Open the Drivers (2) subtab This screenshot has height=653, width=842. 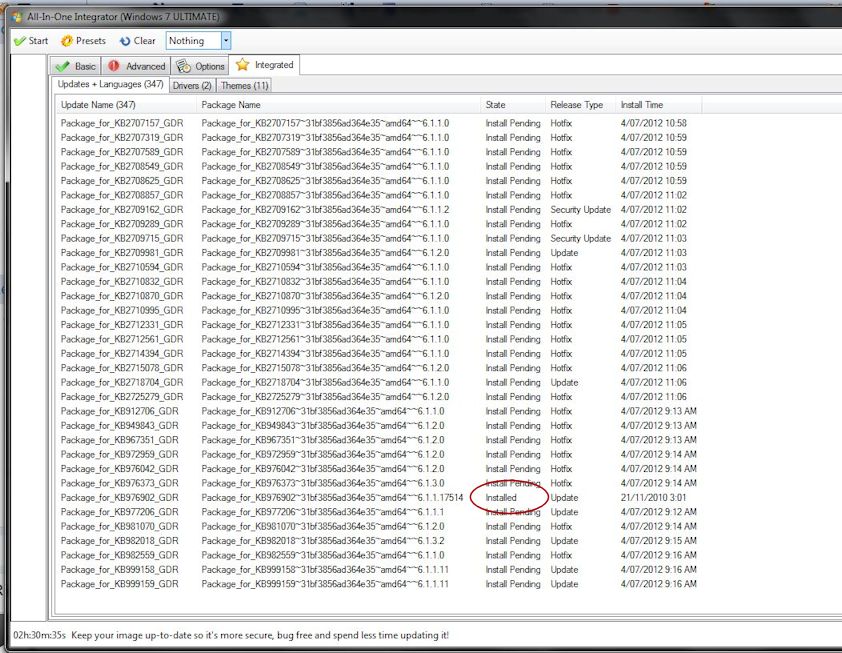192,85
